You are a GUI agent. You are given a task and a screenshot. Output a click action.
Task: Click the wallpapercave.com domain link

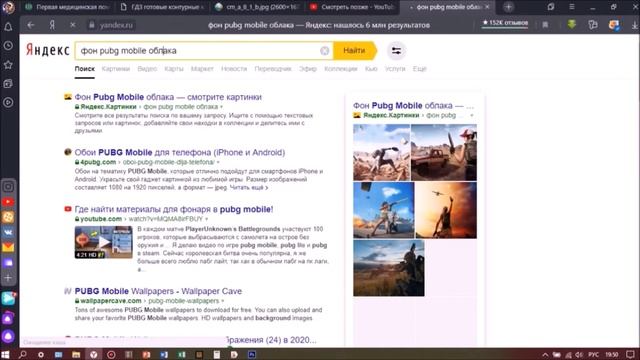(111, 301)
